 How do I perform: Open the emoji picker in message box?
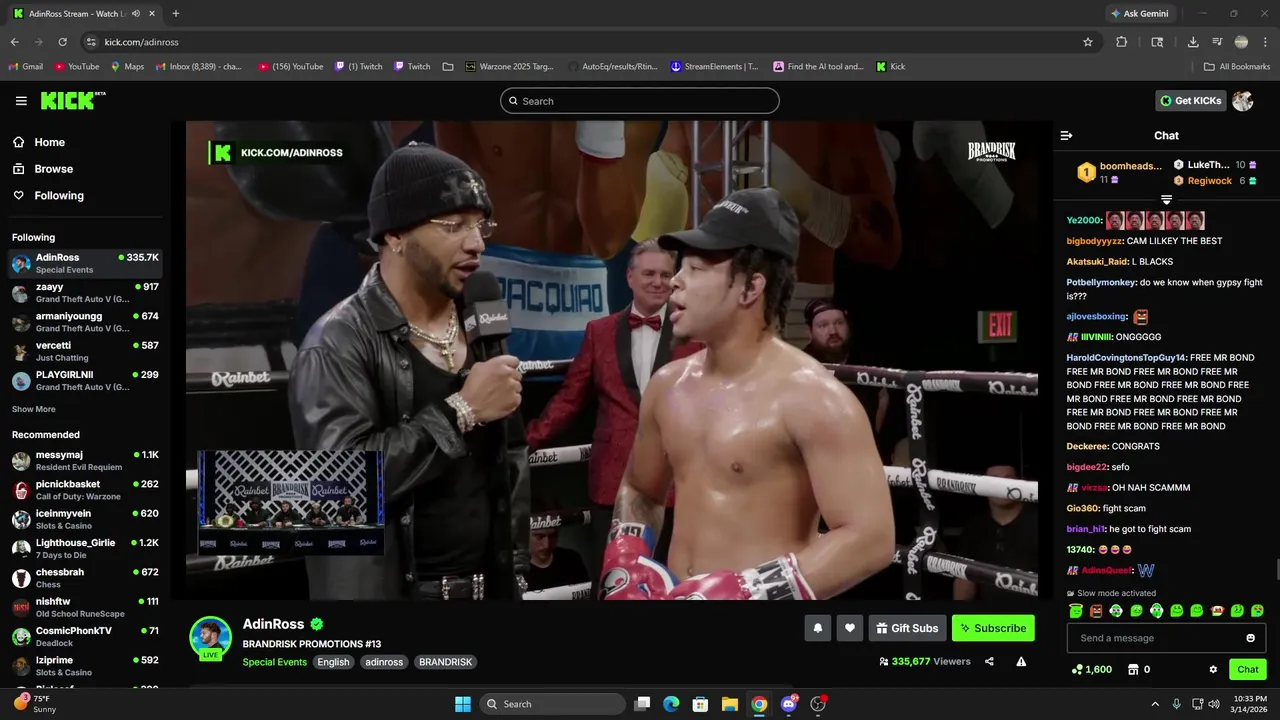coord(1250,638)
